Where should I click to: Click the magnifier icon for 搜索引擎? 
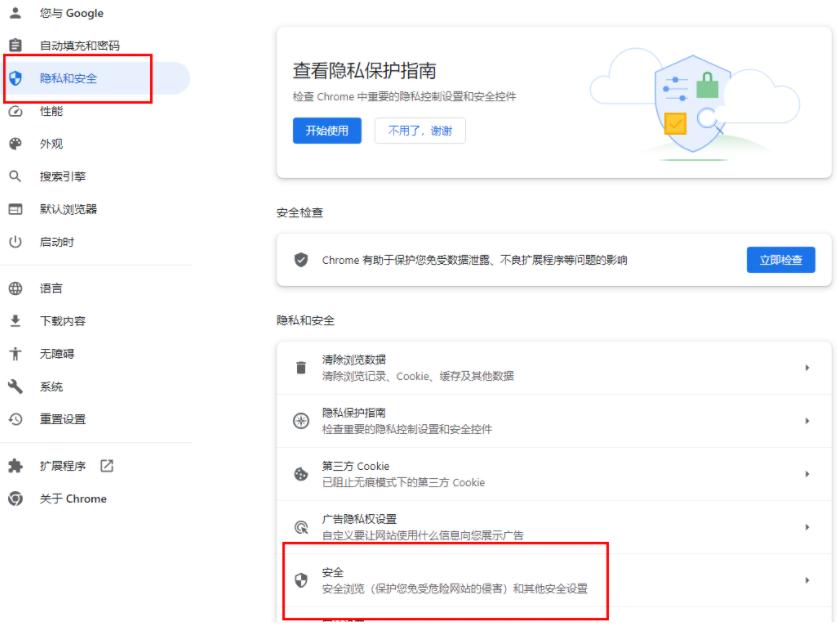point(15,176)
